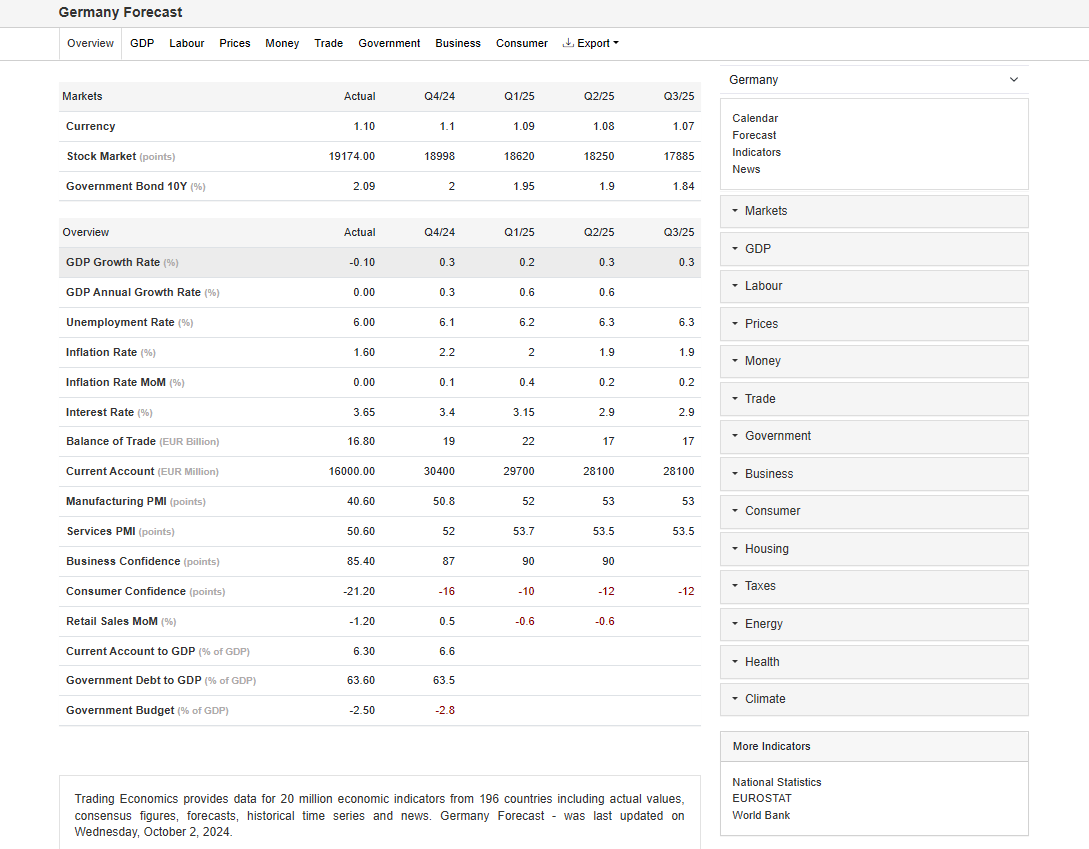
Task: Open the Consumer Confidence link
Action: [126, 591]
